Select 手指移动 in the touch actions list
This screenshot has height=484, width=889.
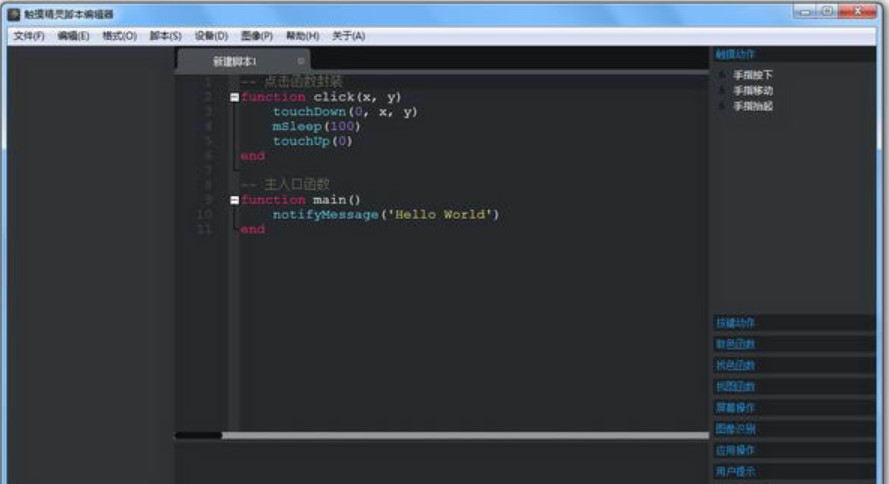(x=752, y=91)
